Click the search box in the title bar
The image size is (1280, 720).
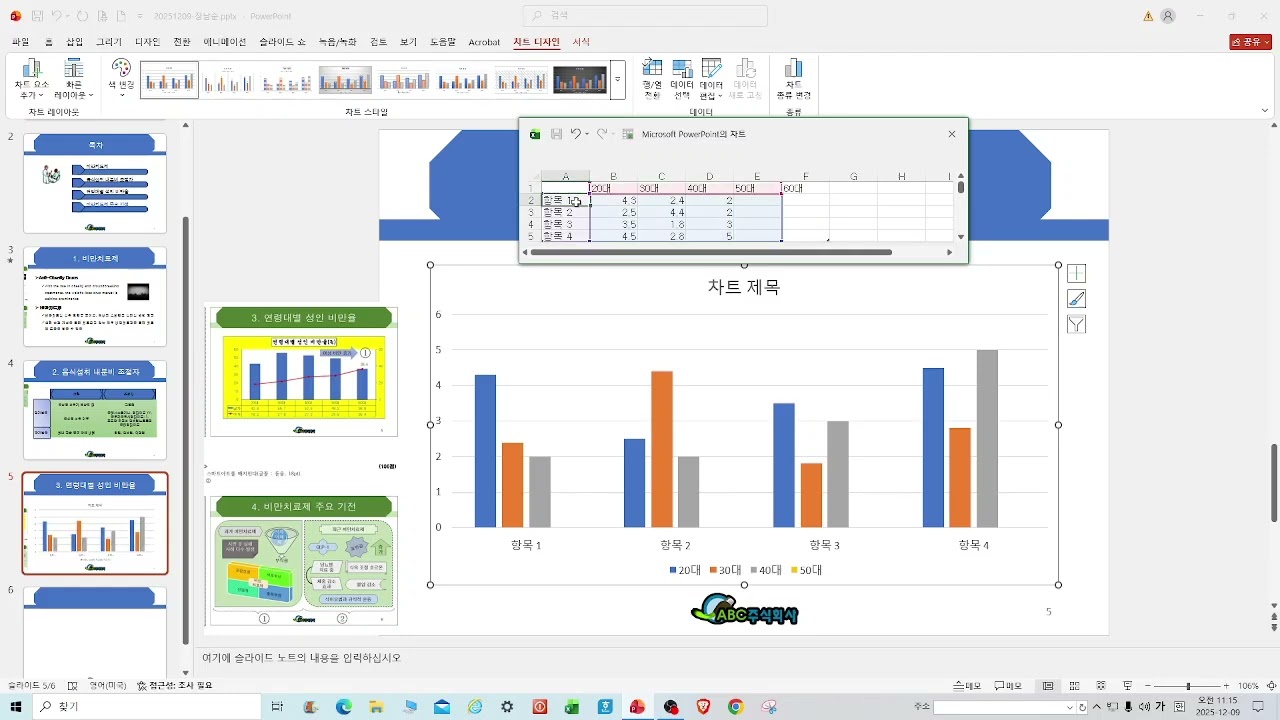pos(645,15)
